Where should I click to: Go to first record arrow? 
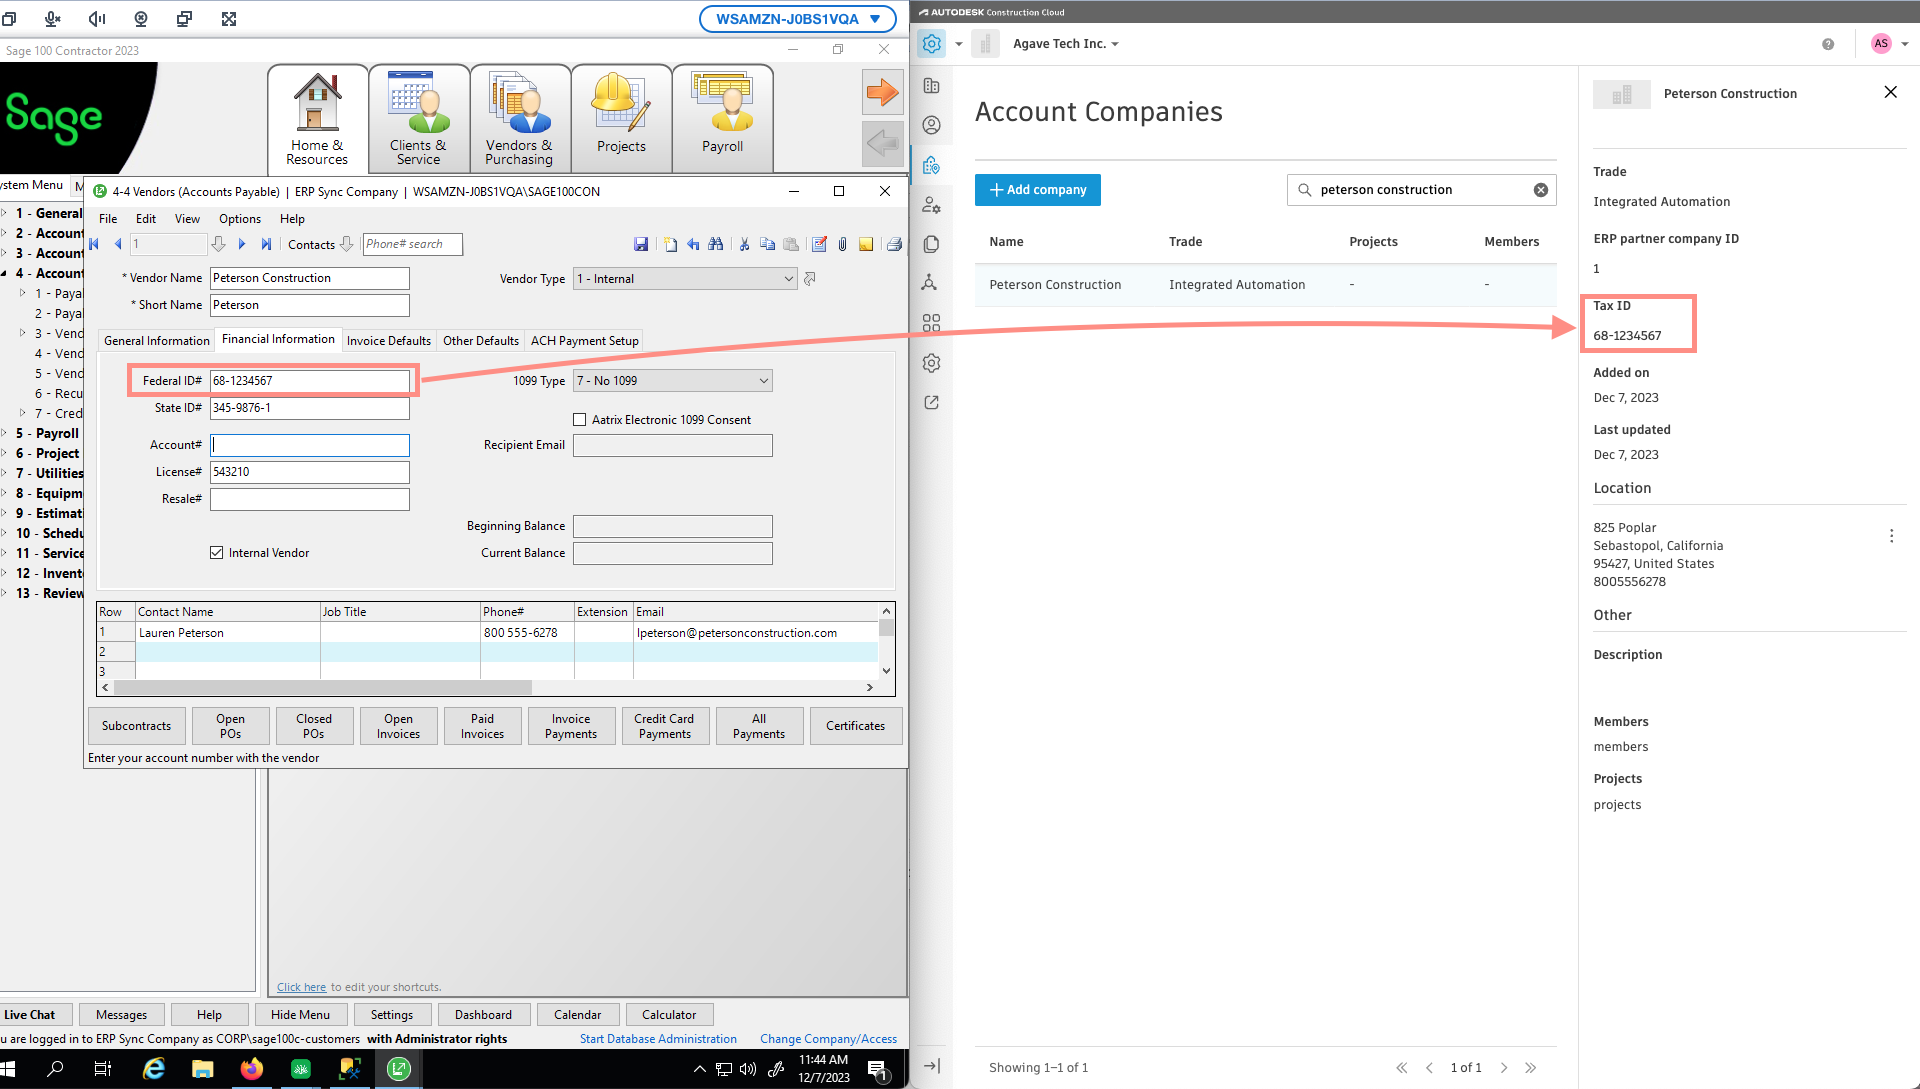94,244
